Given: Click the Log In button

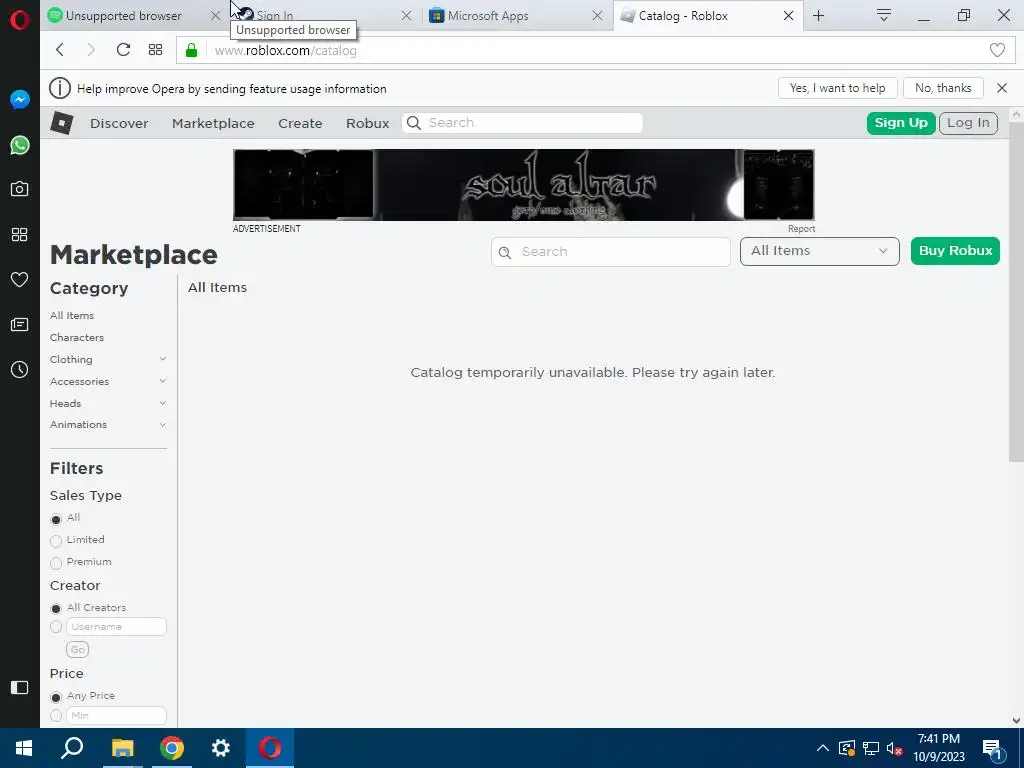Looking at the screenshot, I should [x=968, y=123].
